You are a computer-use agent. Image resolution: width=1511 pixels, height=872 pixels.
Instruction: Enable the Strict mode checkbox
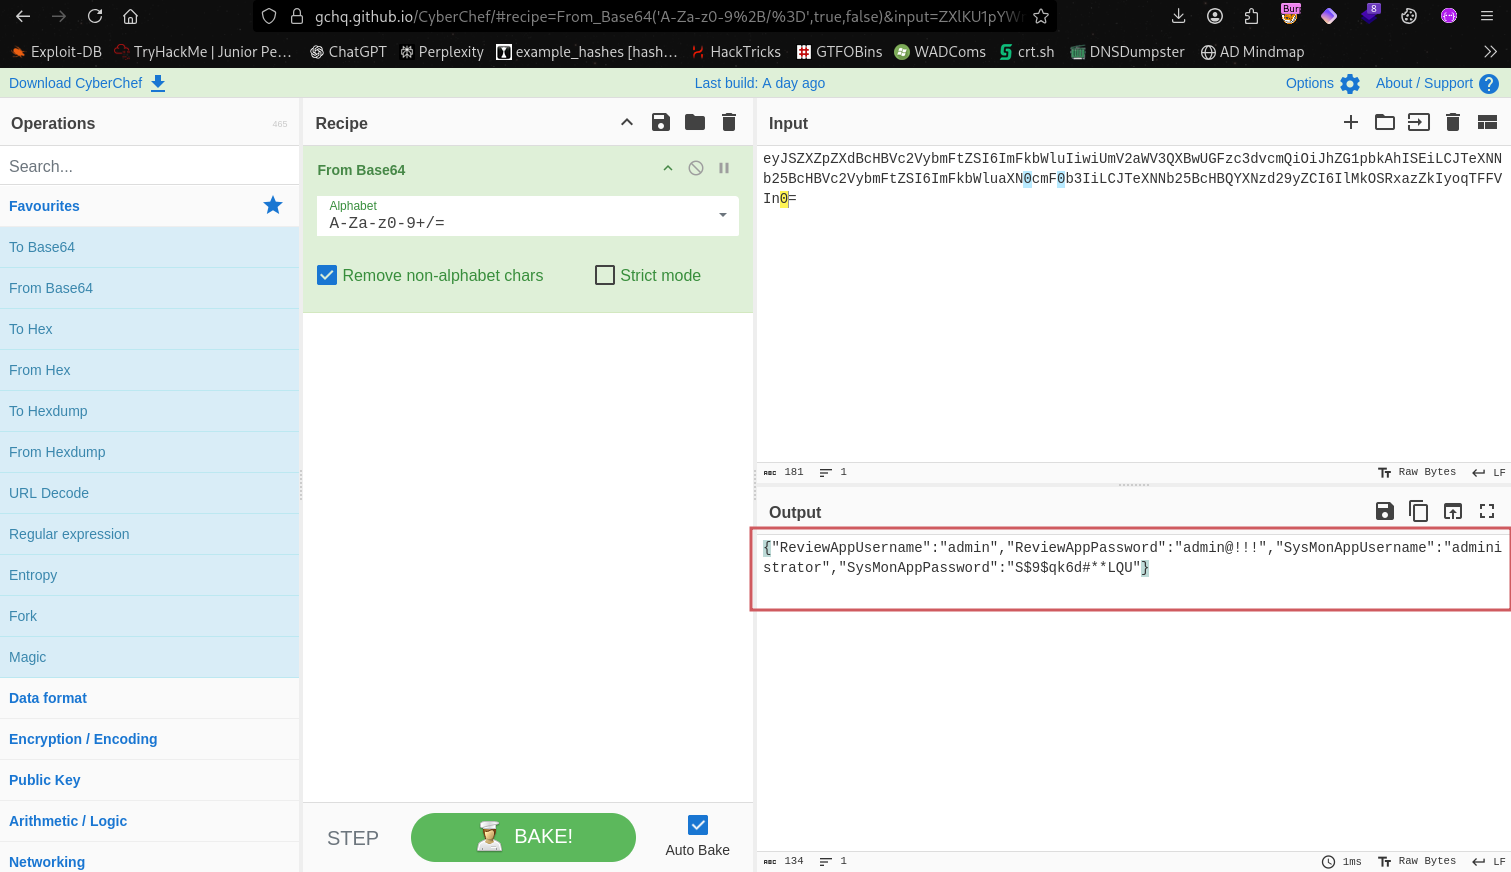605,275
